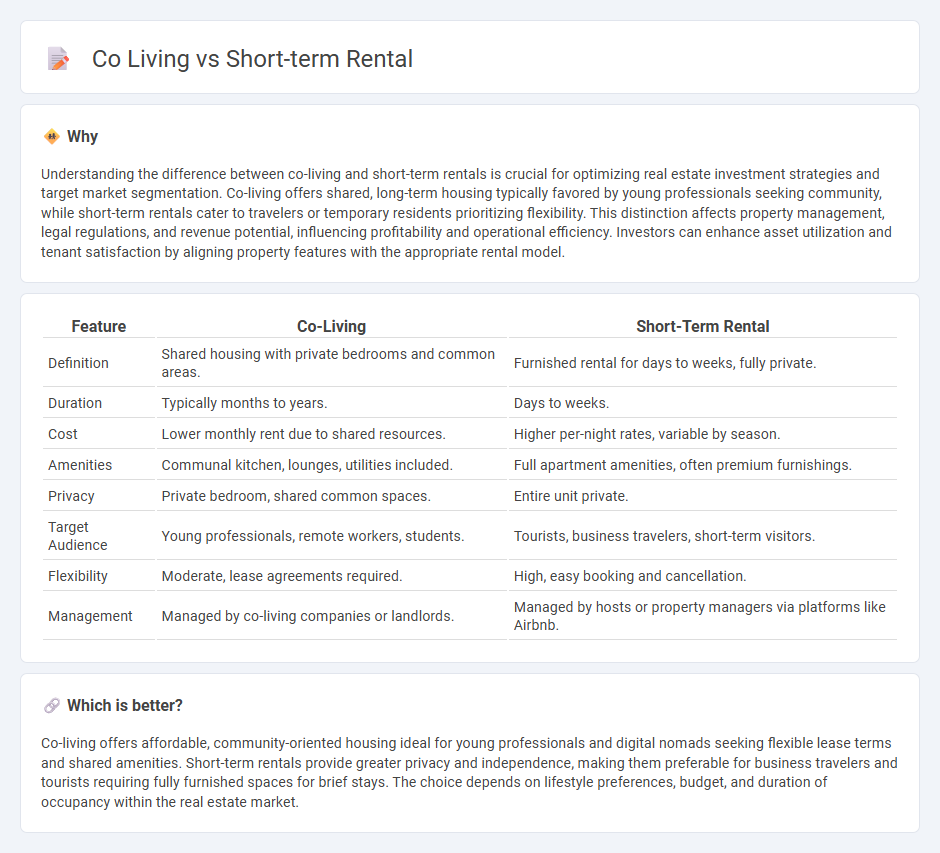Click cell 'Shared housing with private bedrooms and common areas.'
This screenshot has height=853, width=940.
(332, 363)
